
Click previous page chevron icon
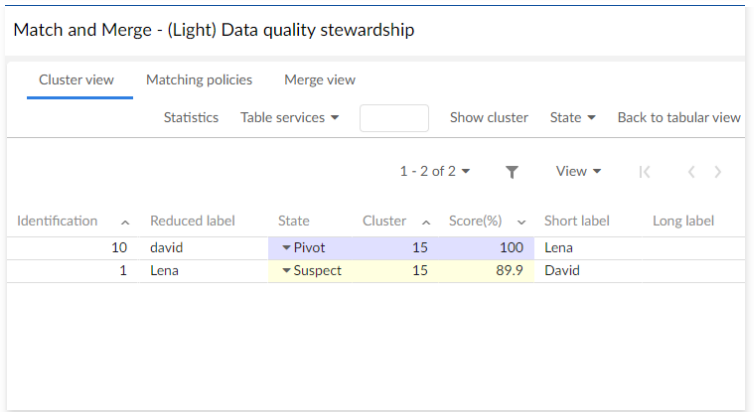tap(691, 172)
